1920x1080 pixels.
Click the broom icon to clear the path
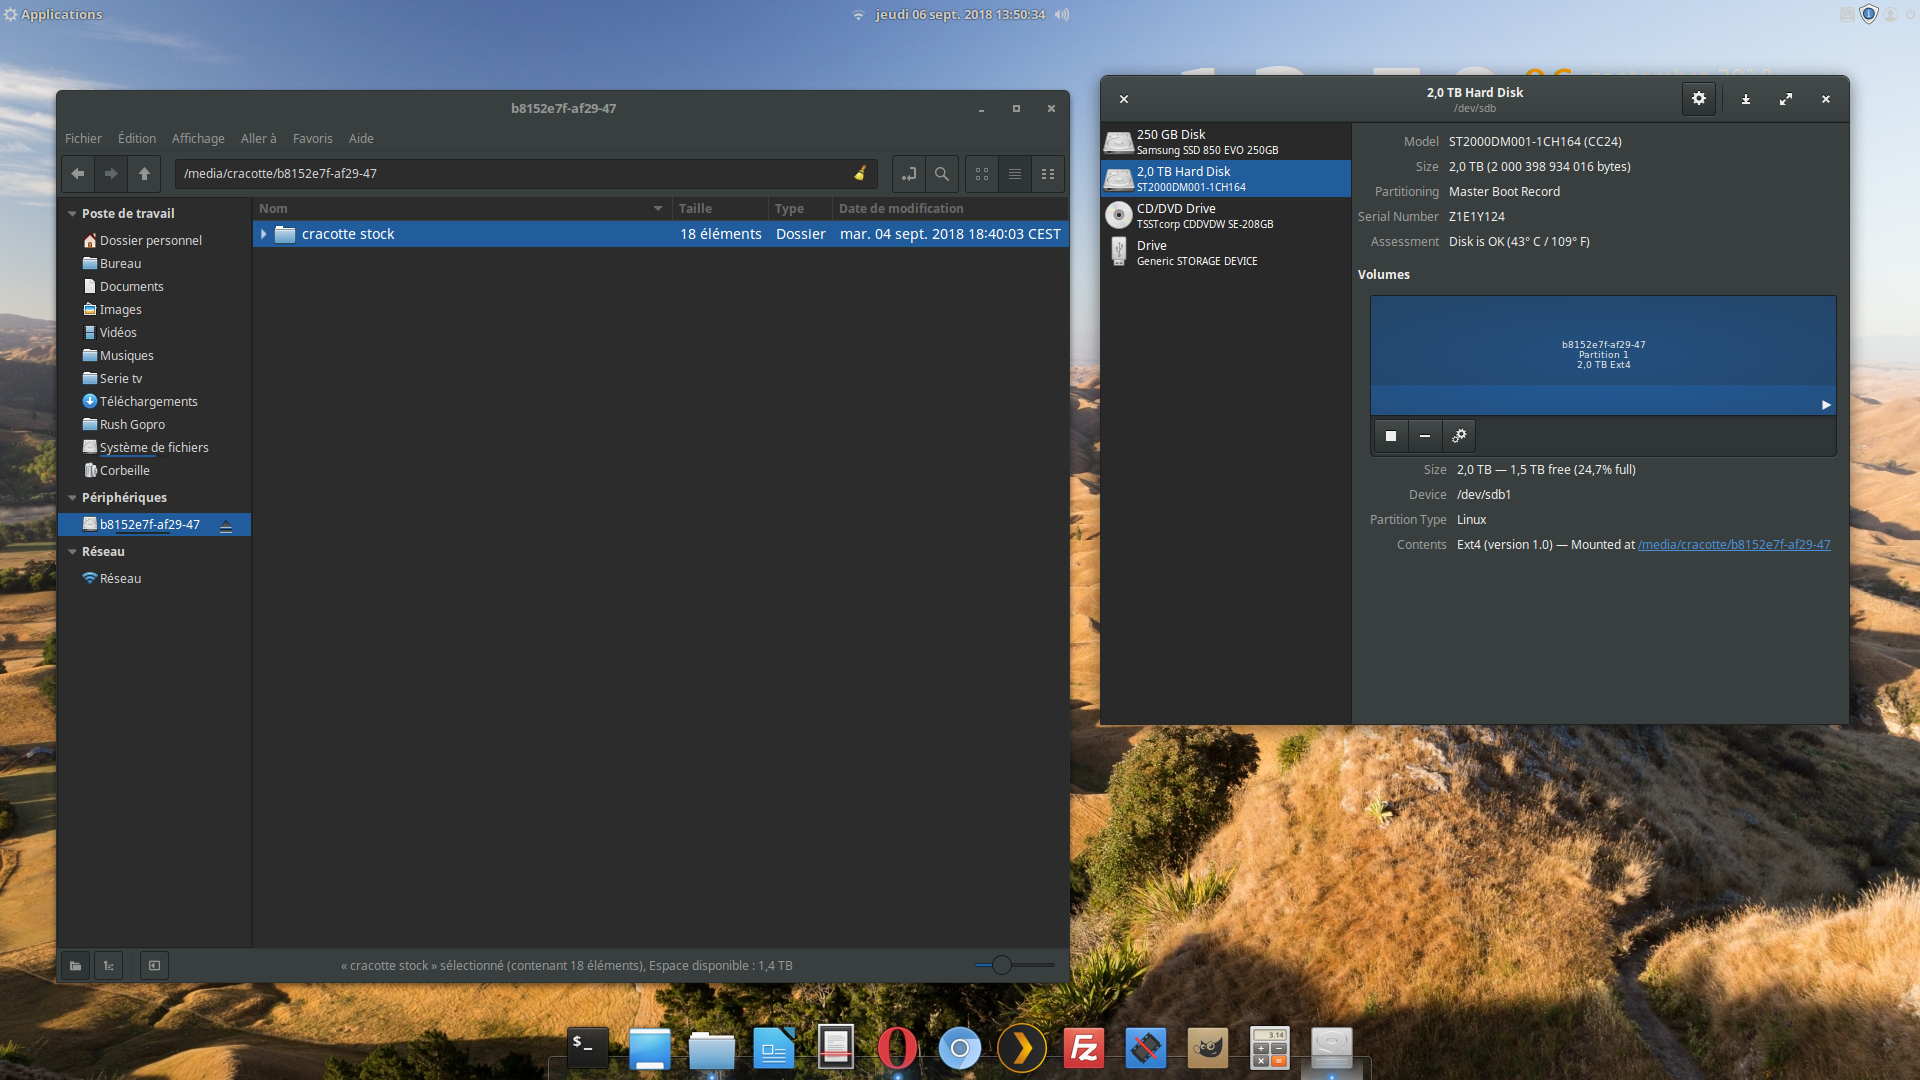pyautogui.click(x=859, y=173)
